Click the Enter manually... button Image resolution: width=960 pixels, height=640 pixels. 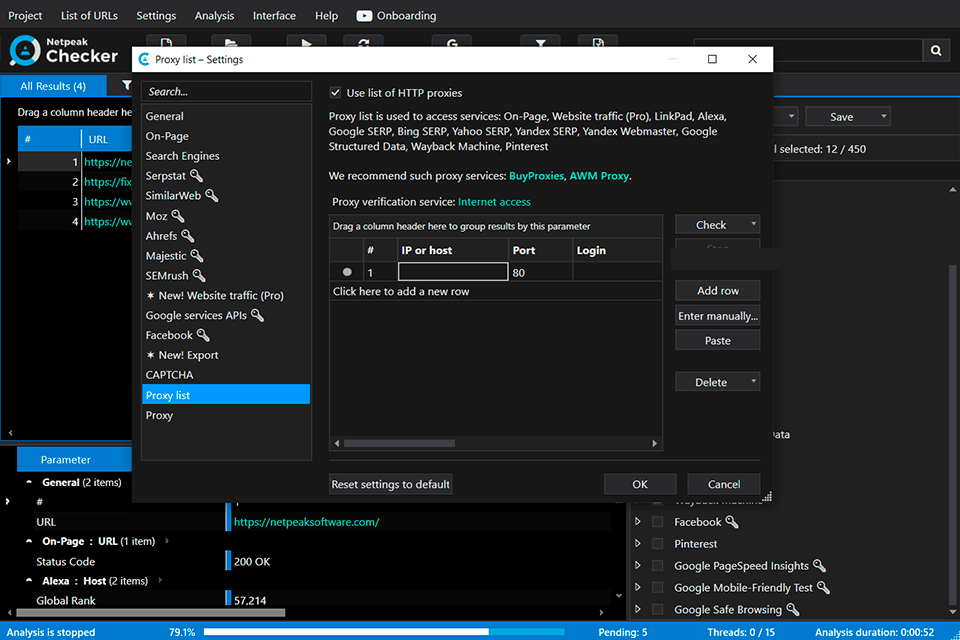tap(718, 316)
